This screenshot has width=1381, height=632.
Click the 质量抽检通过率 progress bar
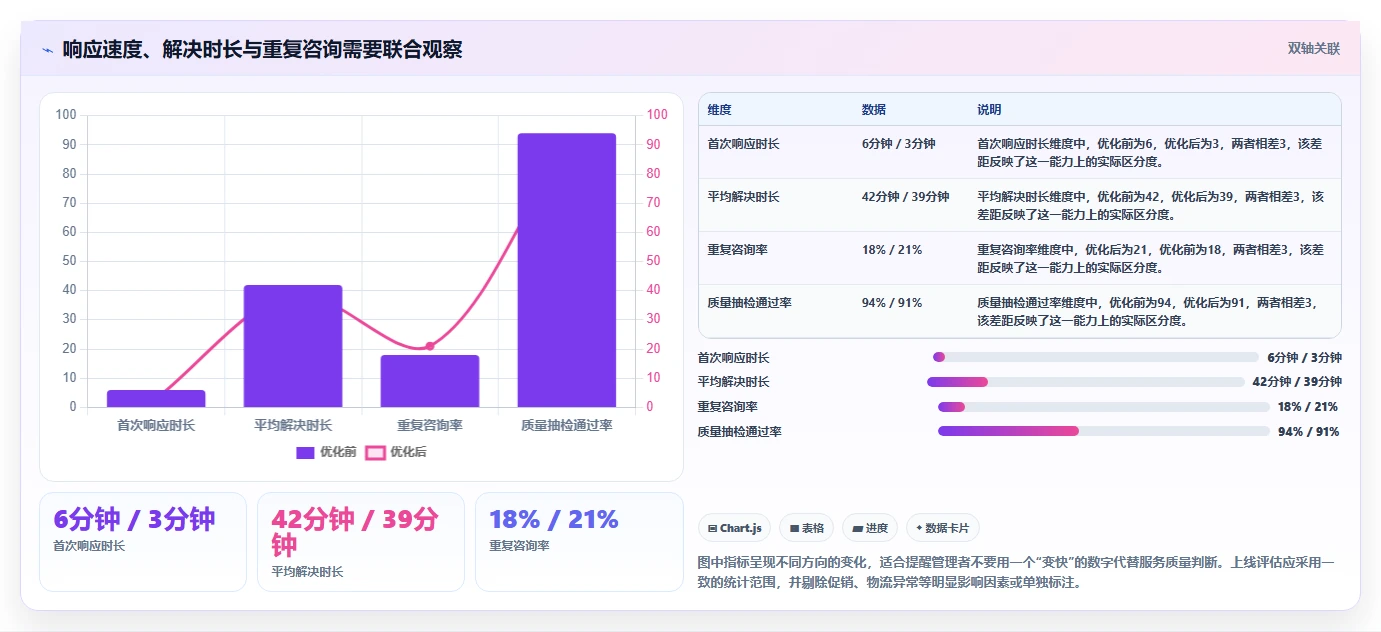point(1103,431)
